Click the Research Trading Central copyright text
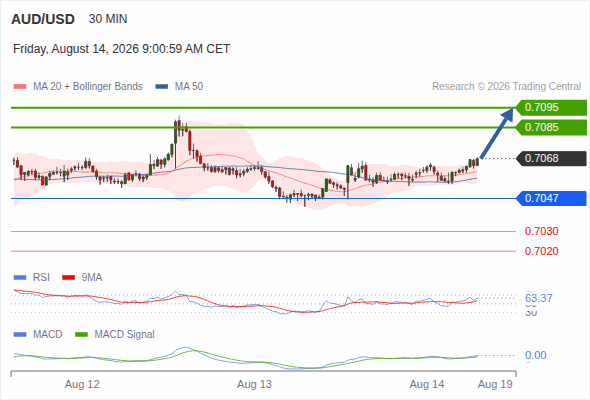 point(506,87)
